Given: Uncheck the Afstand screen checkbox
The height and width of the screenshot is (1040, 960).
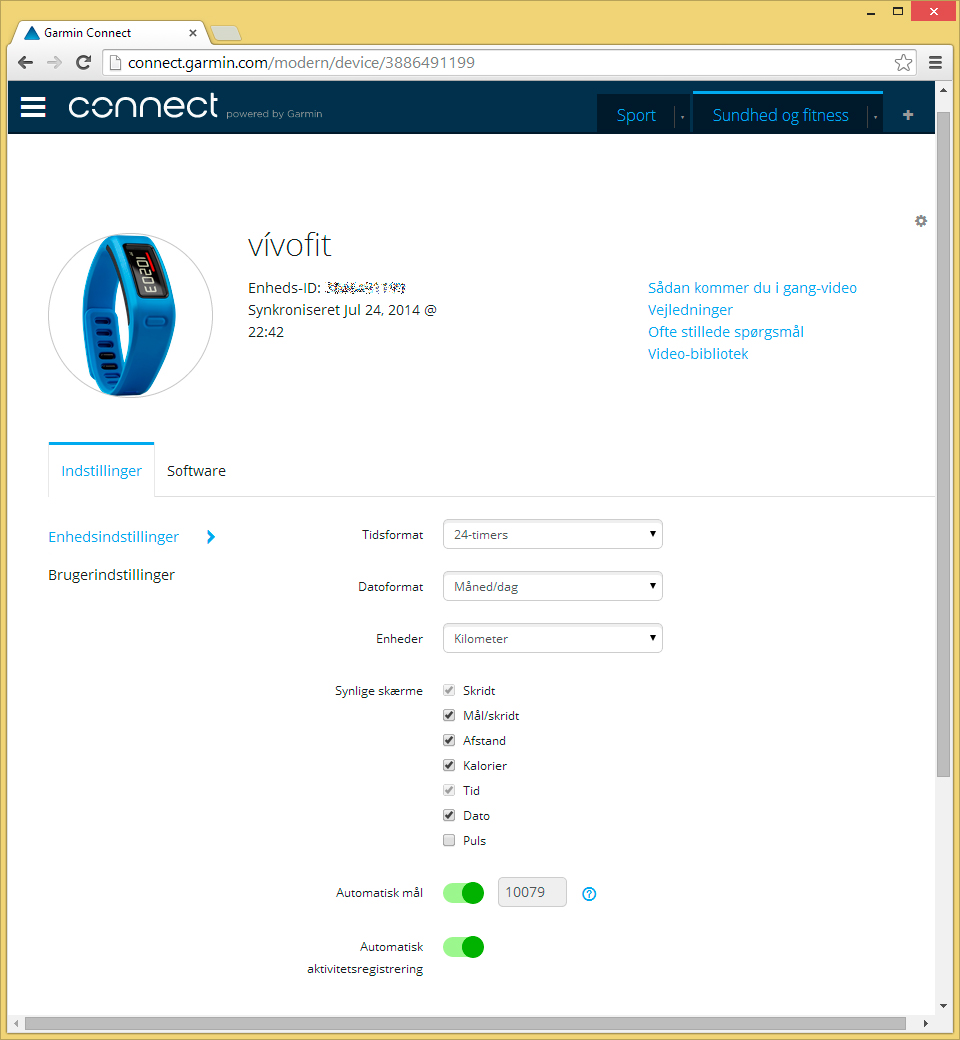Looking at the screenshot, I should pyautogui.click(x=449, y=740).
